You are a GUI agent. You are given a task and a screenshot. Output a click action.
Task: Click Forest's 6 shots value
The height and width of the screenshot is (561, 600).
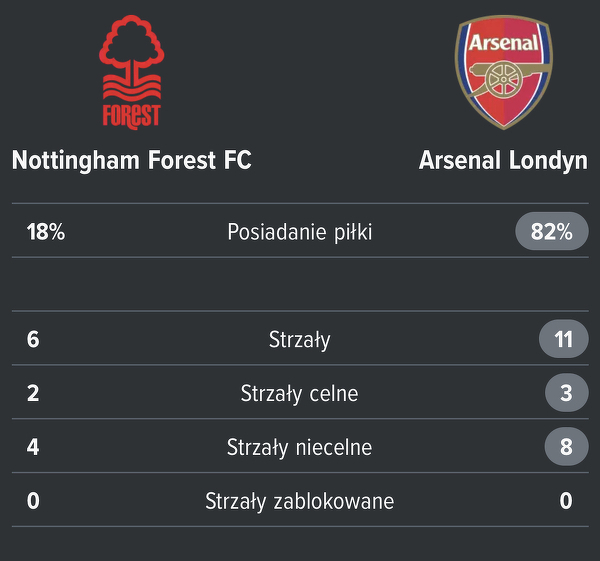pyautogui.click(x=33, y=340)
